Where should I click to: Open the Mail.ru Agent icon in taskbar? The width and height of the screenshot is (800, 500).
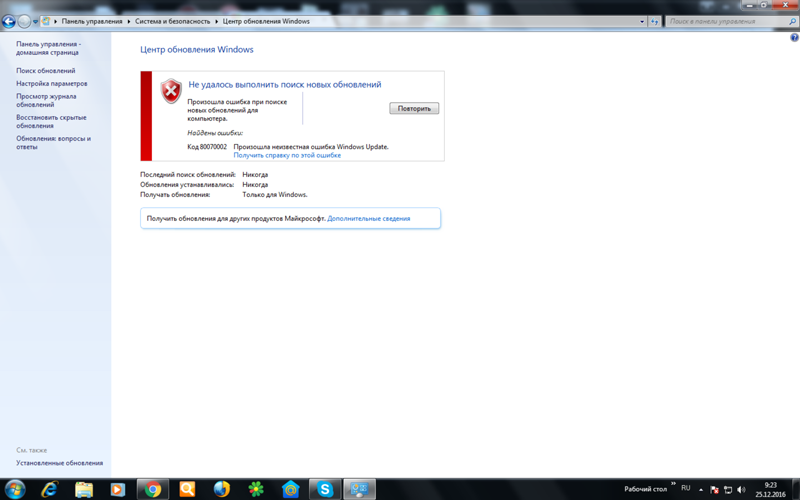290,489
